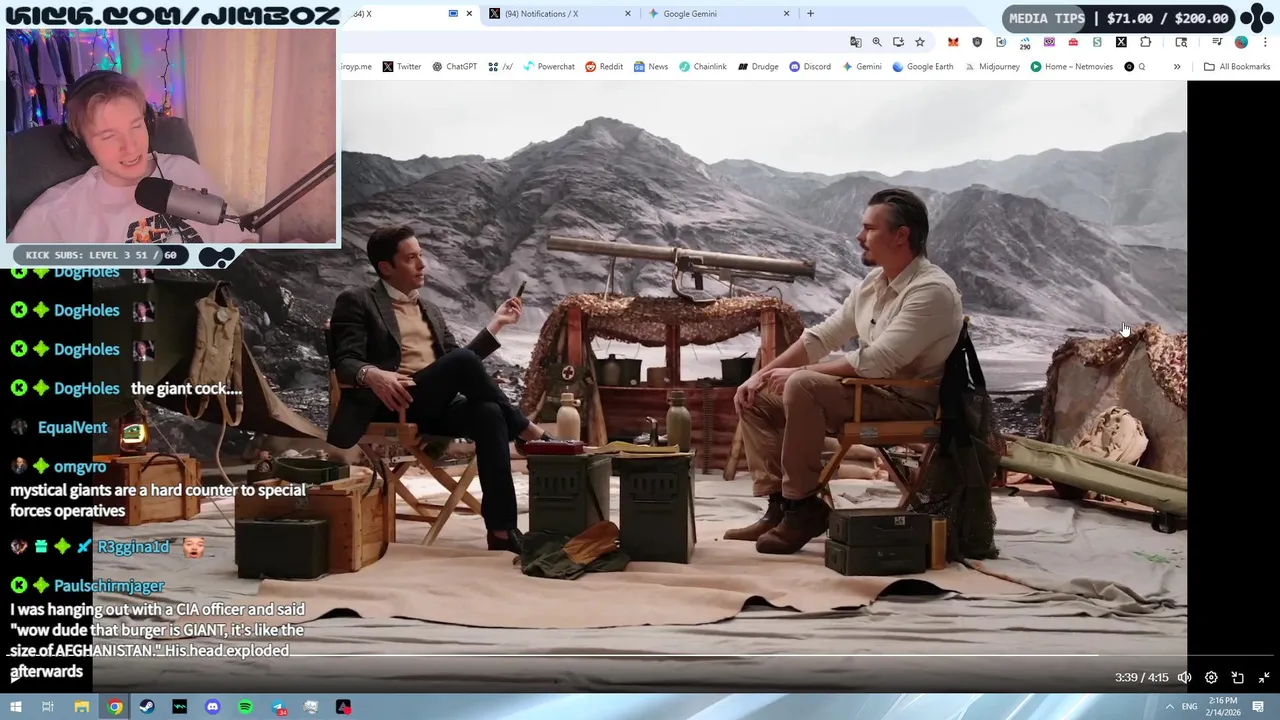This screenshot has height=720, width=1280.
Task: Open the extension showing the 290 badge
Action: (1025, 43)
